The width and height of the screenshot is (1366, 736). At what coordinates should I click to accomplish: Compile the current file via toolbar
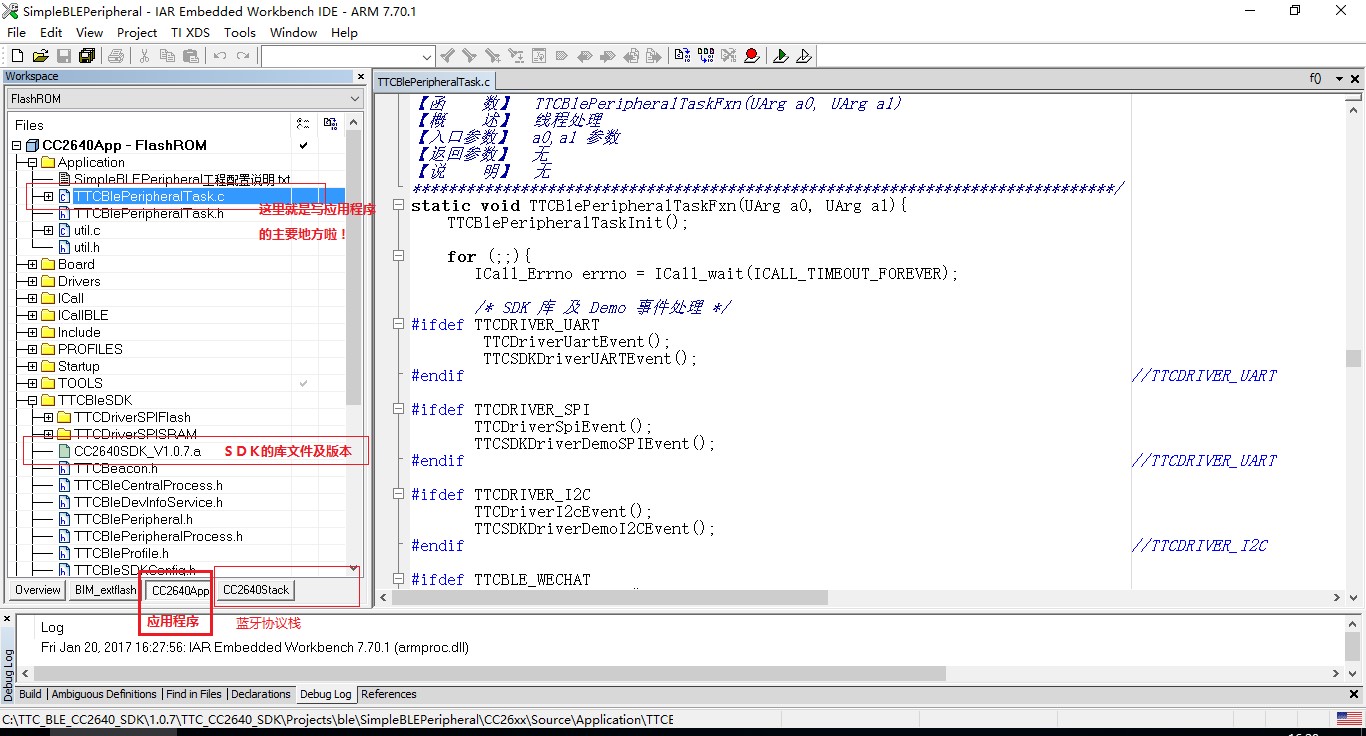(682, 56)
